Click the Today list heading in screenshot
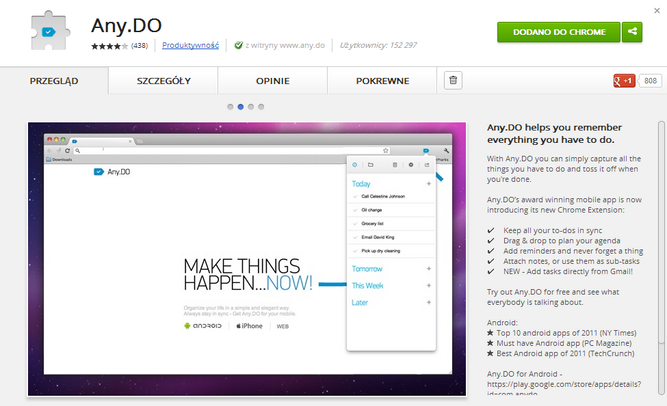This screenshot has width=667, height=406. (361, 184)
